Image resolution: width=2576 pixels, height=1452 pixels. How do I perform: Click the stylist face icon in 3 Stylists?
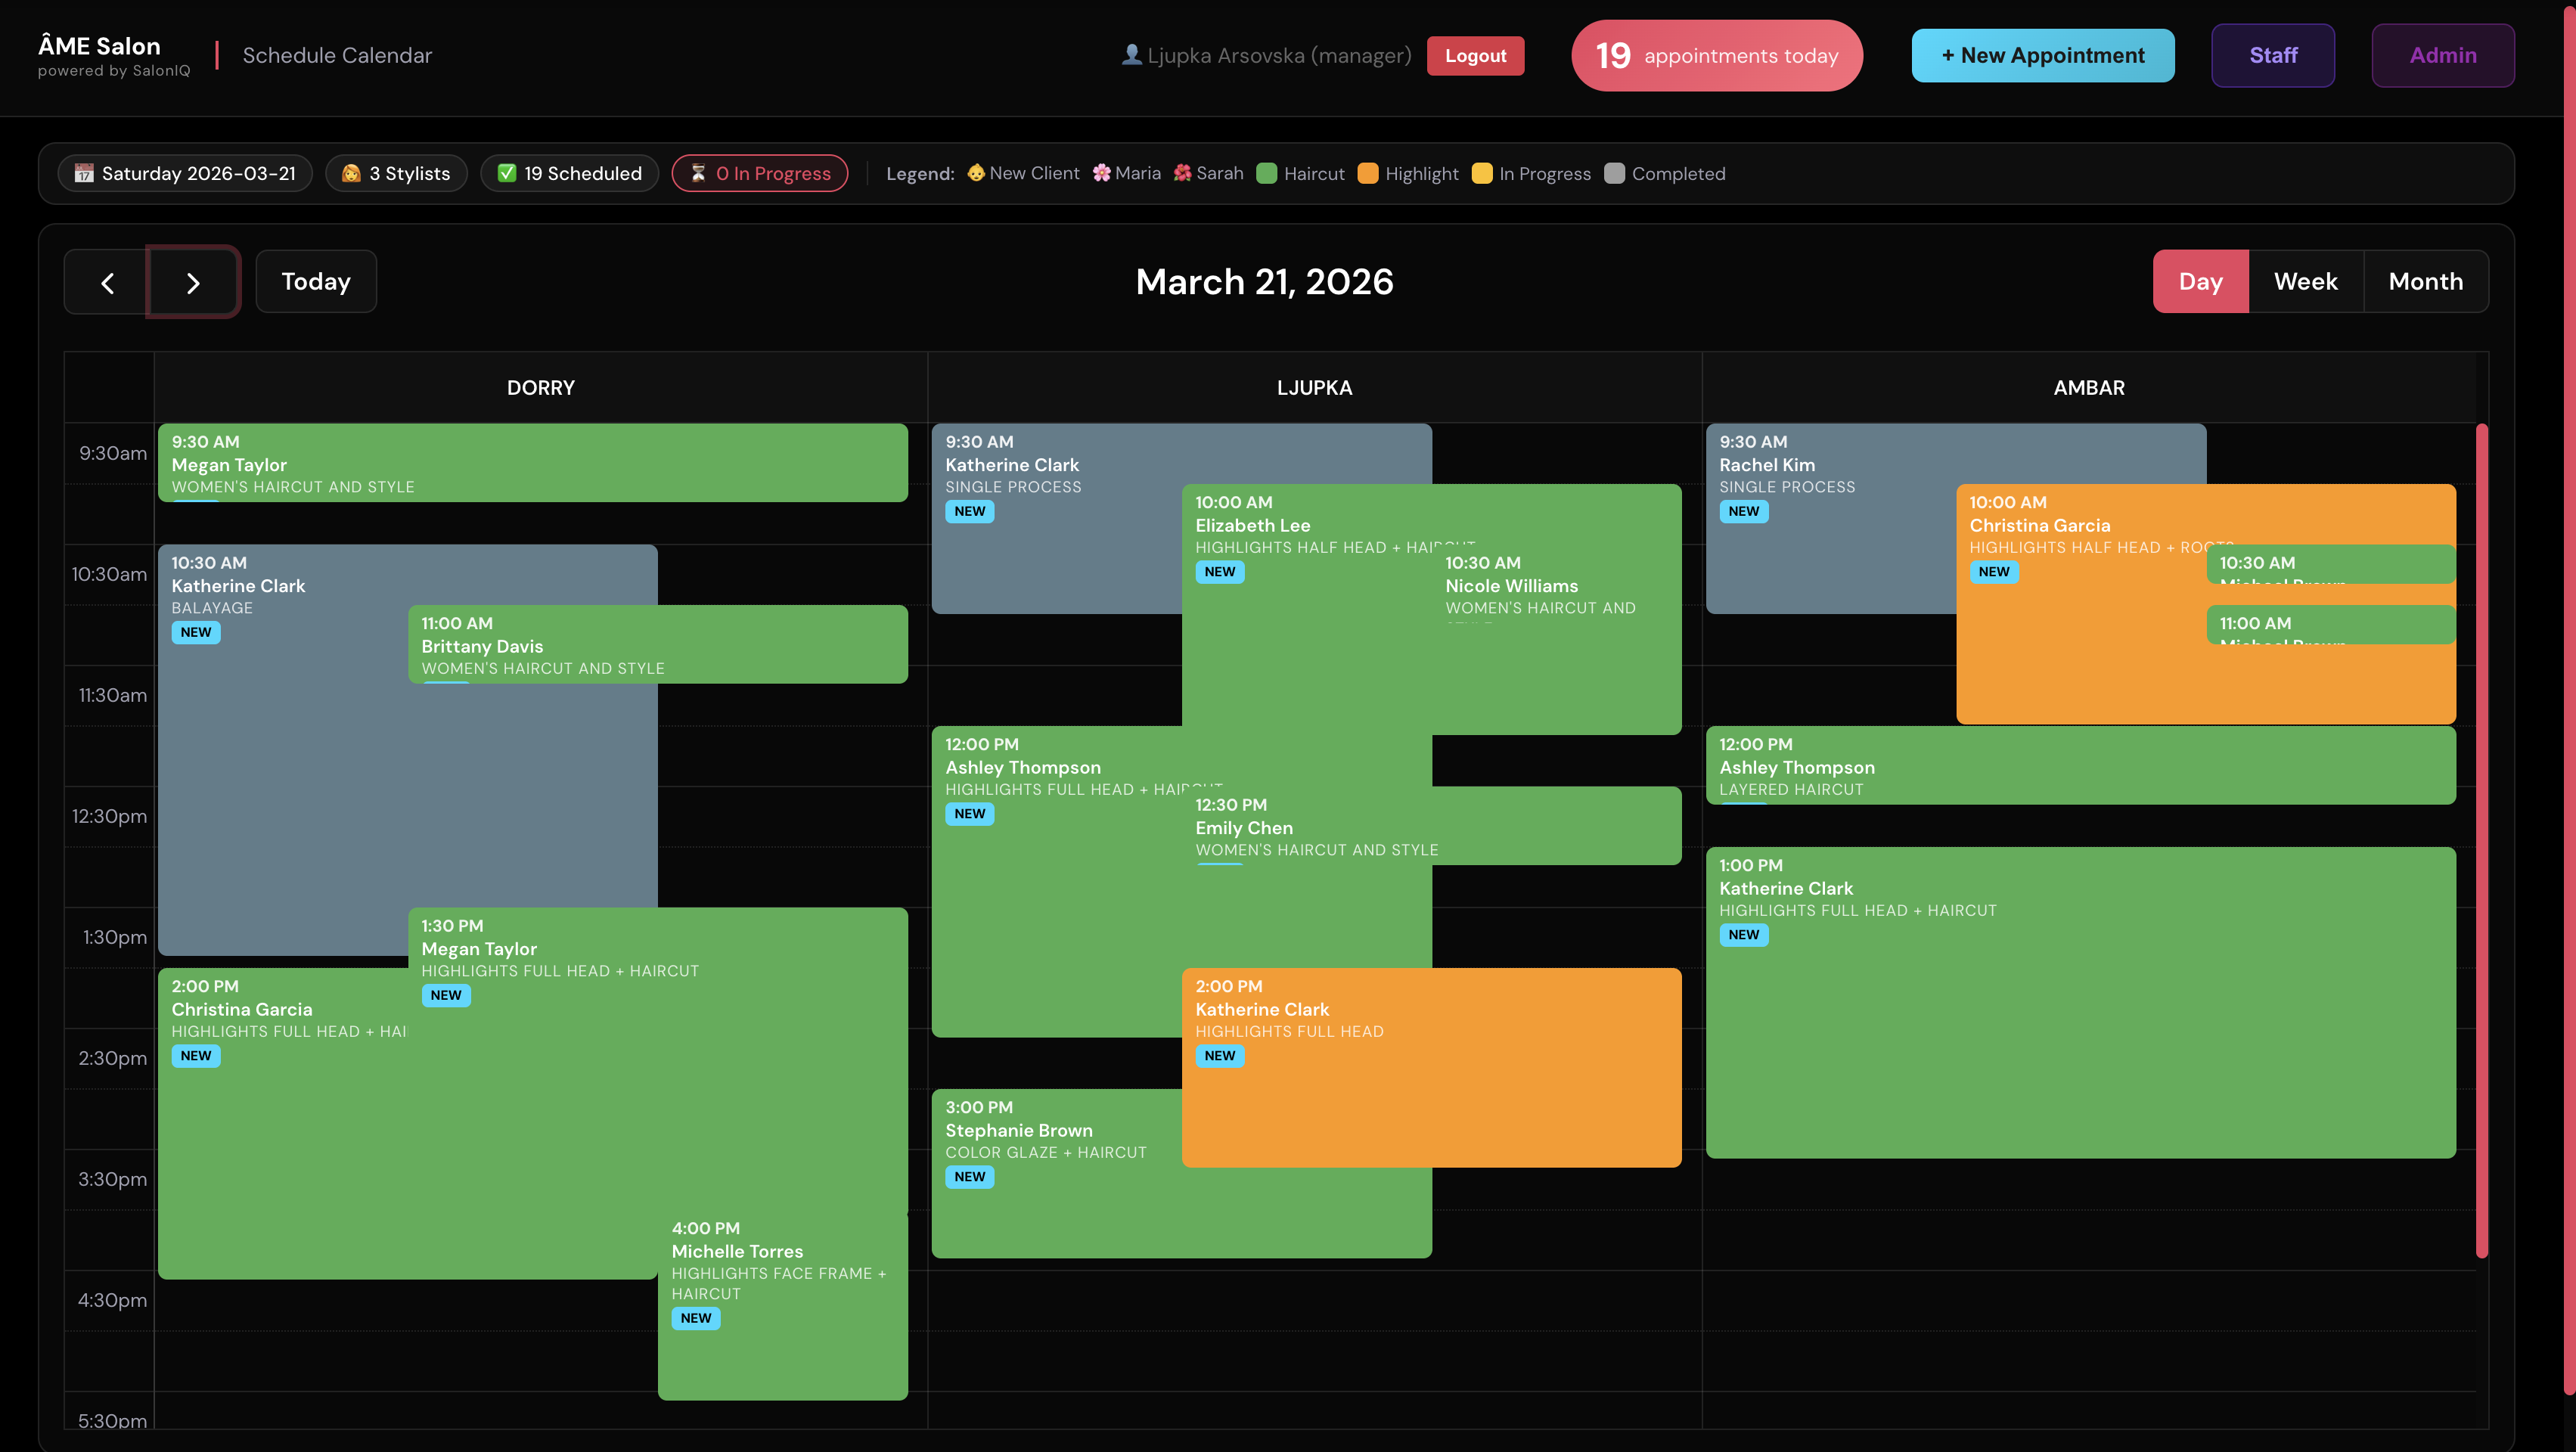tap(351, 173)
